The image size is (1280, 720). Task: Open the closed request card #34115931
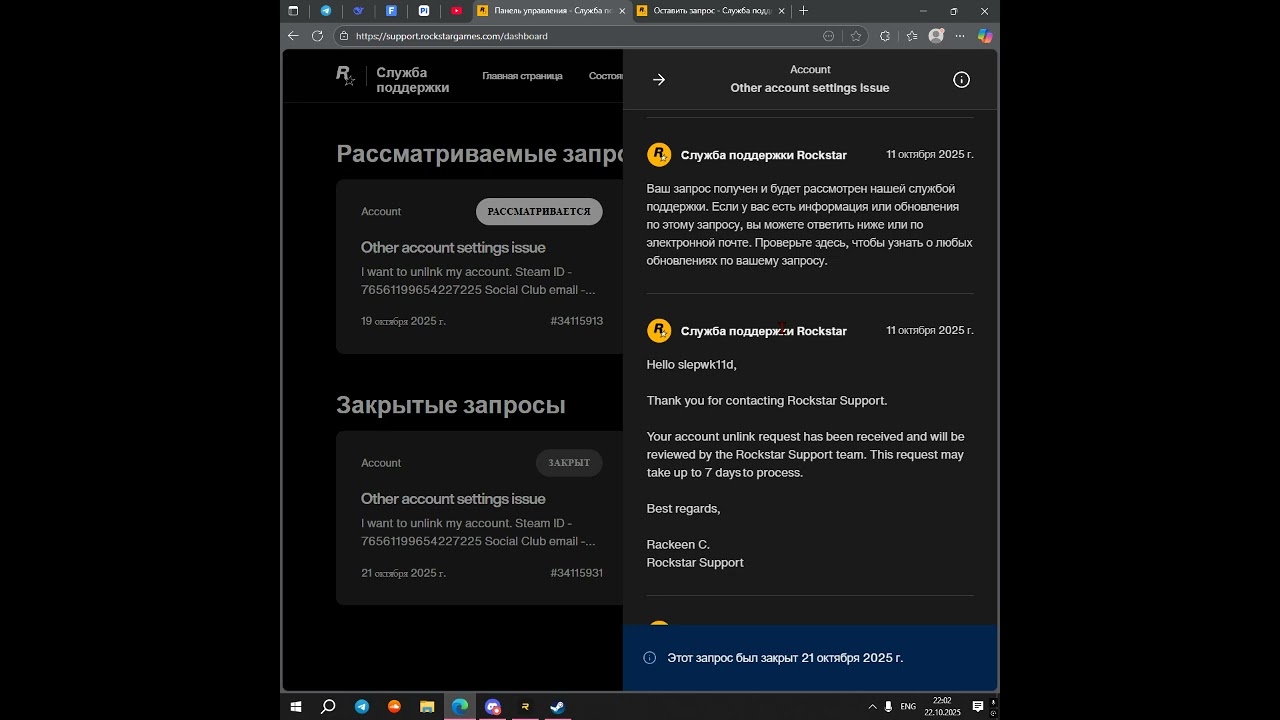[x=479, y=518]
